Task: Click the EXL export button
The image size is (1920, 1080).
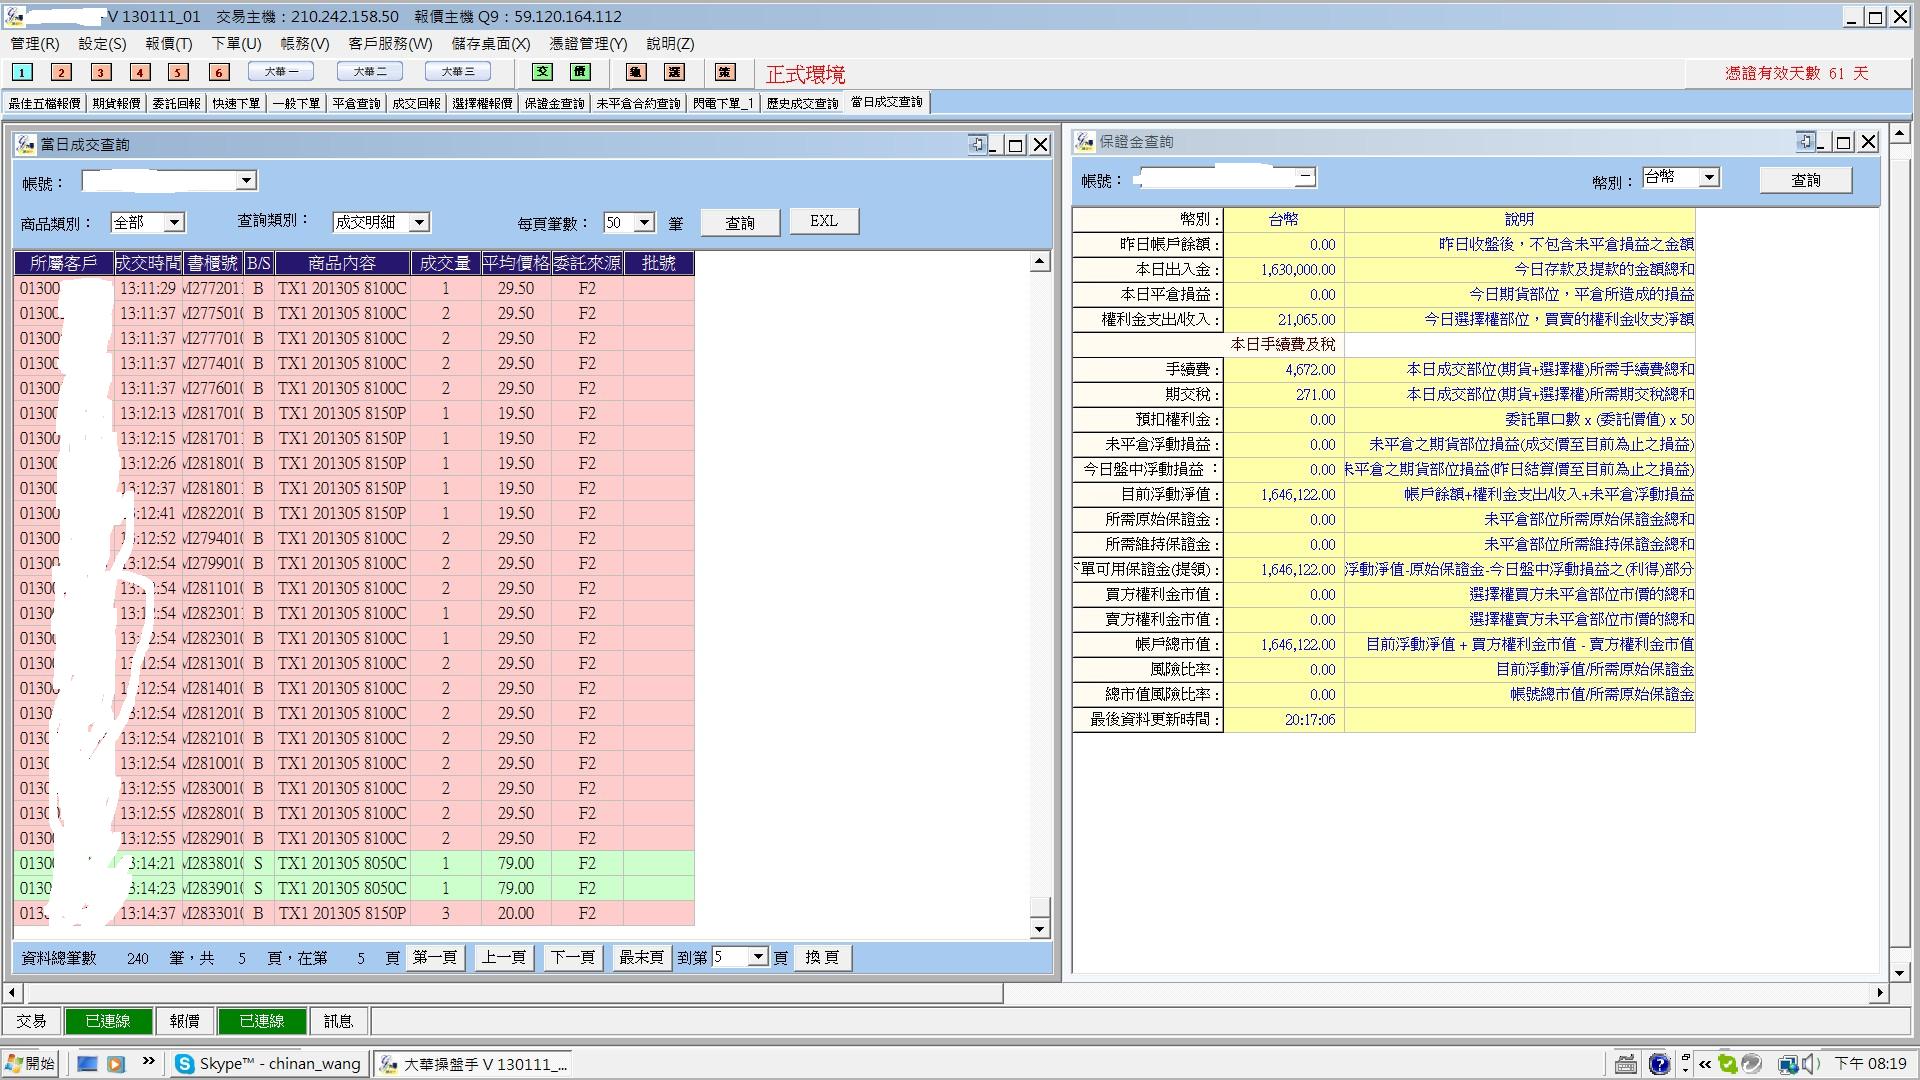Action: [824, 220]
